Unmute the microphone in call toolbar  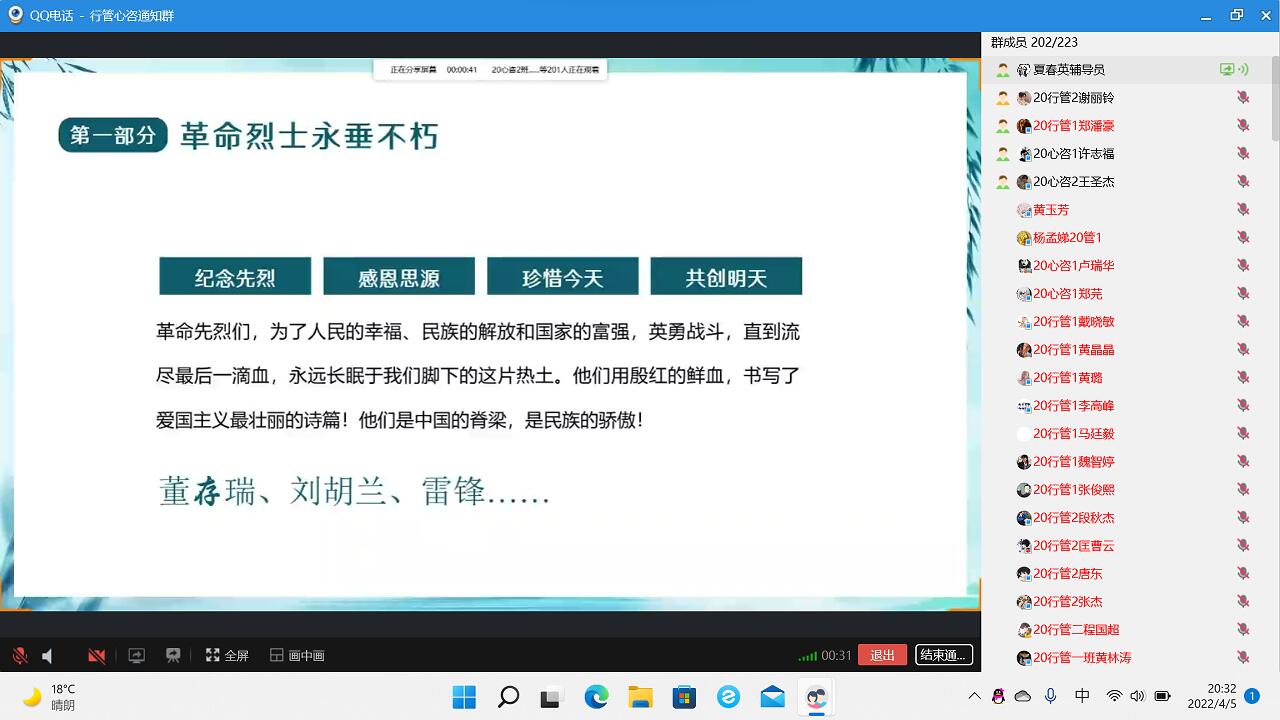coord(19,656)
